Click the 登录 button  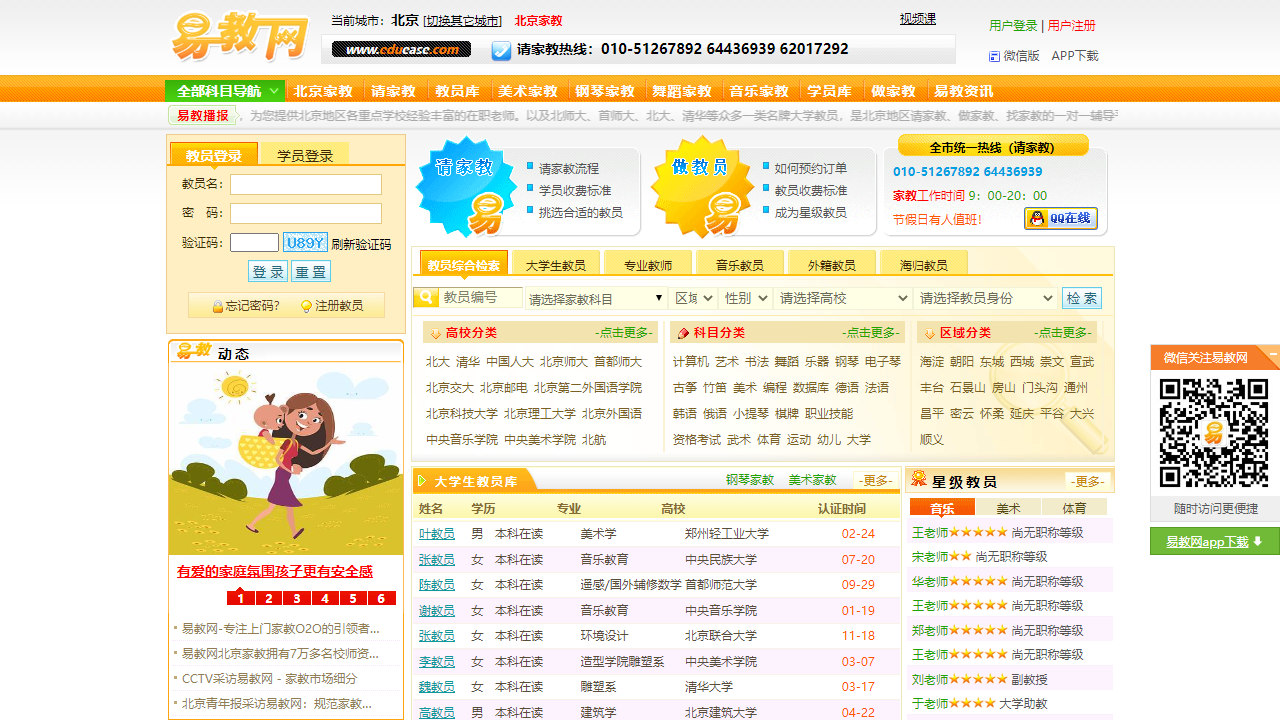click(267, 270)
